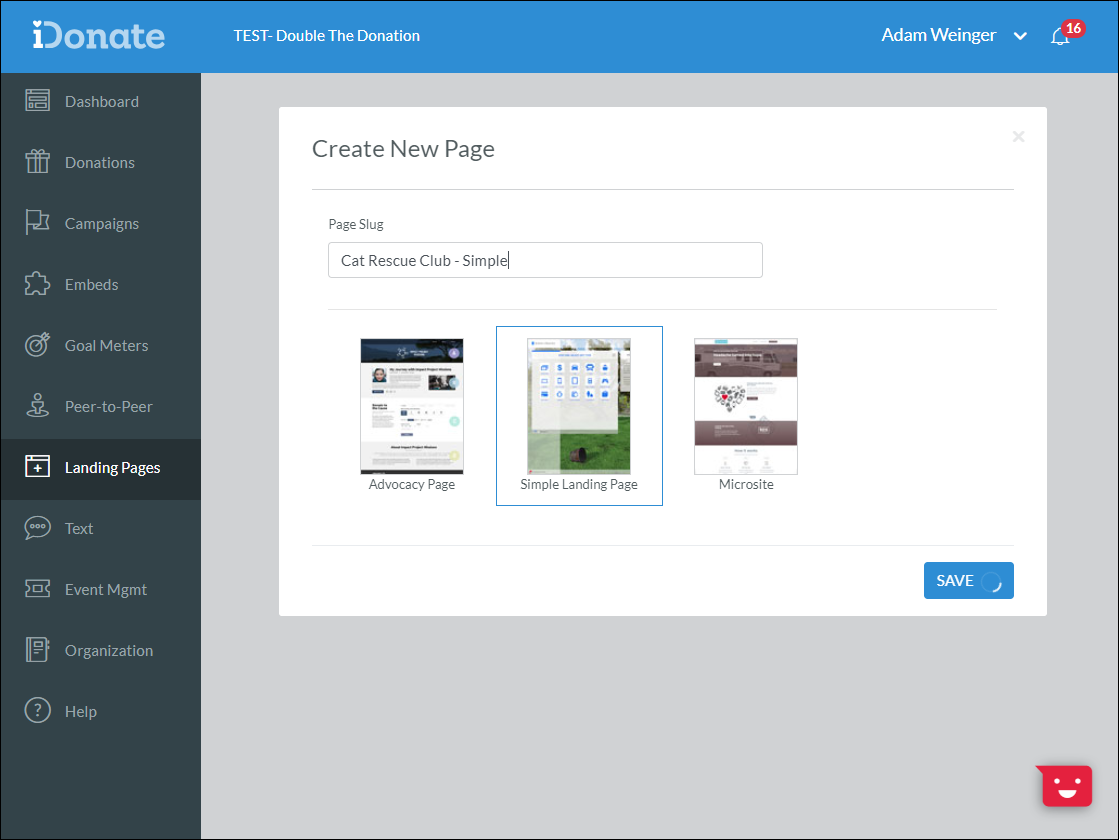Navigate to Embeds
Image resolution: width=1119 pixels, height=840 pixels.
pos(91,284)
